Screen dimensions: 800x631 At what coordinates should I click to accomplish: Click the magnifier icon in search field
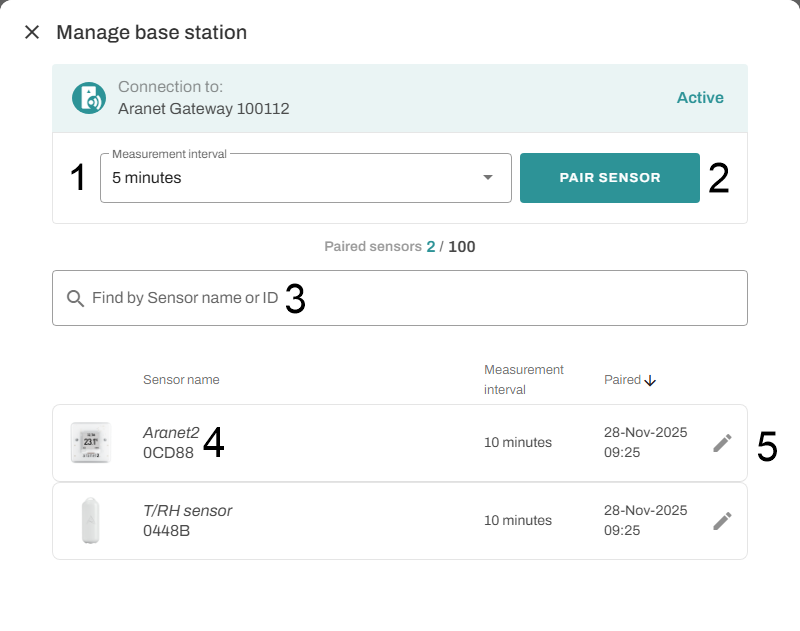(x=75, y=298)
